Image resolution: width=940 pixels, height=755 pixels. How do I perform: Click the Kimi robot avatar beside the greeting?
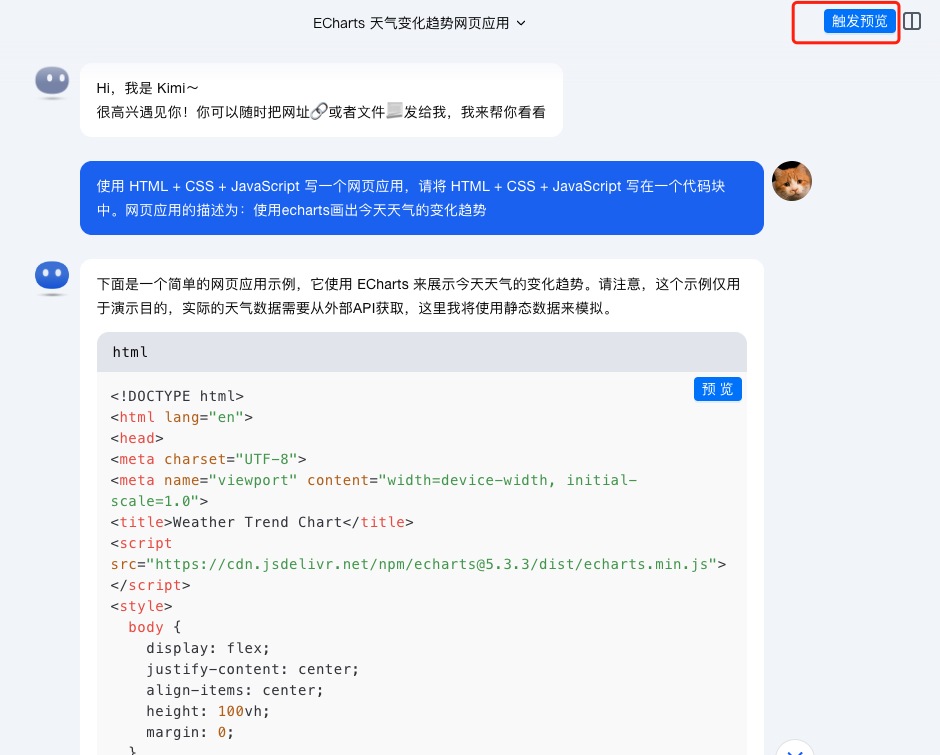point(52,82)
